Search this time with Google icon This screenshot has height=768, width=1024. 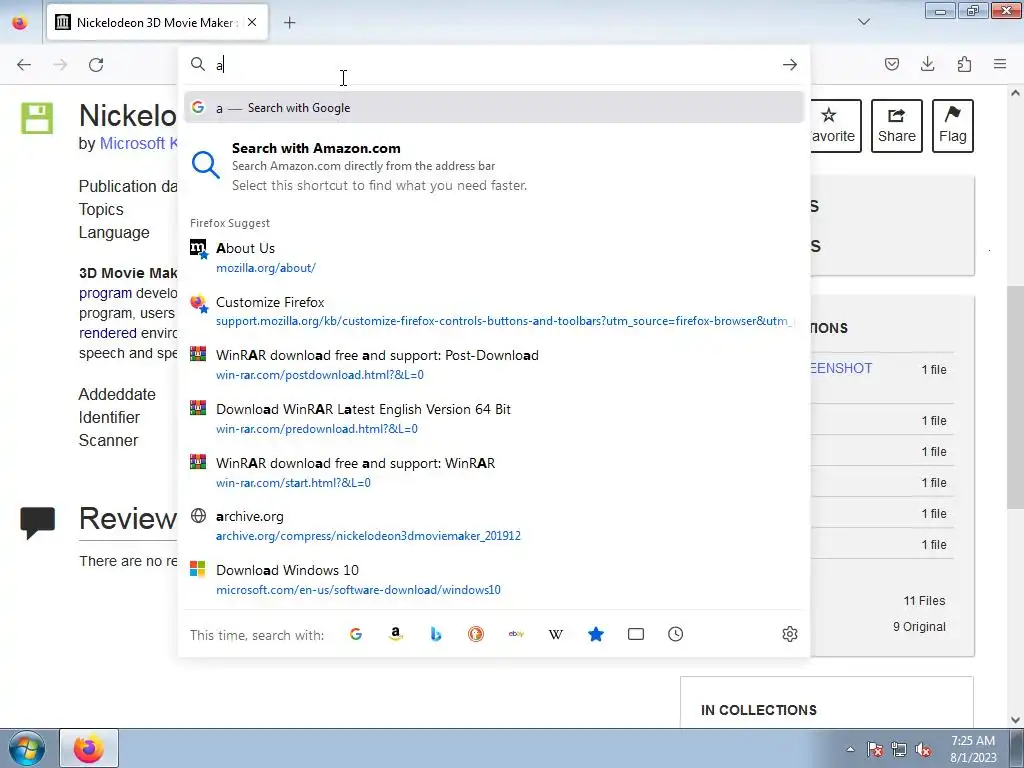[x=356, y=634]
